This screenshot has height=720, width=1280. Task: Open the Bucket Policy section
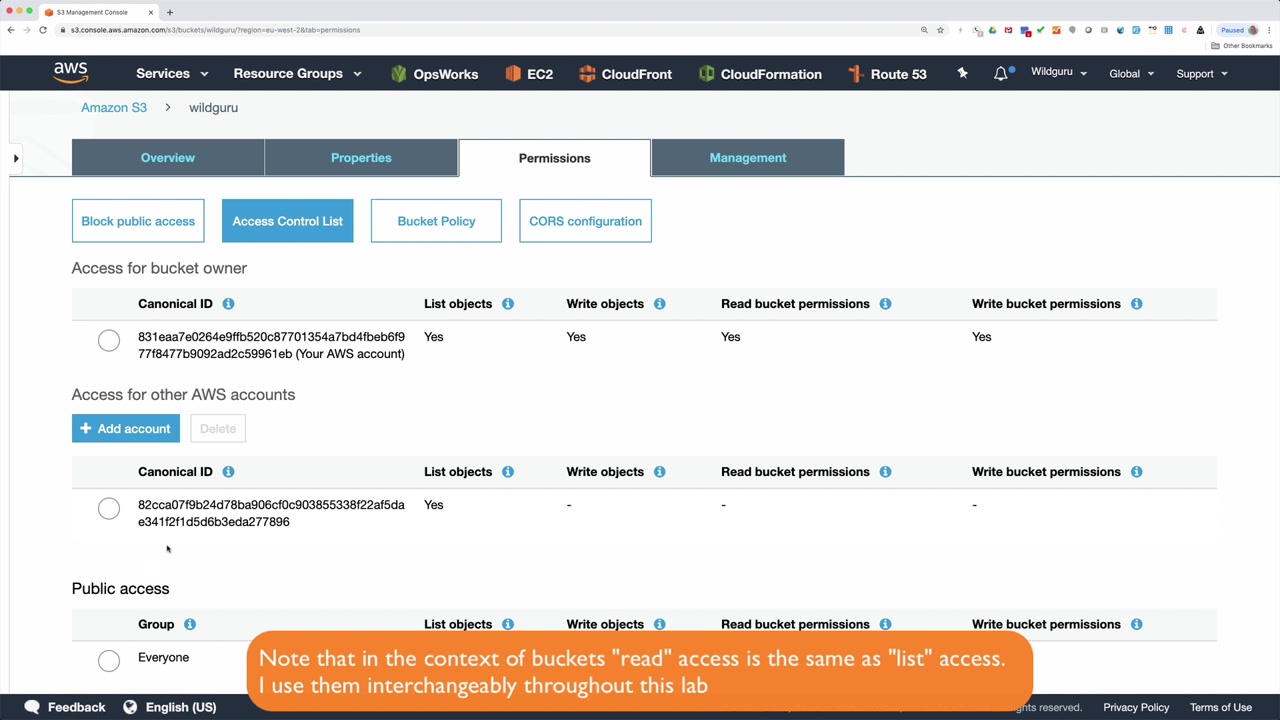(x=436, y=221)
